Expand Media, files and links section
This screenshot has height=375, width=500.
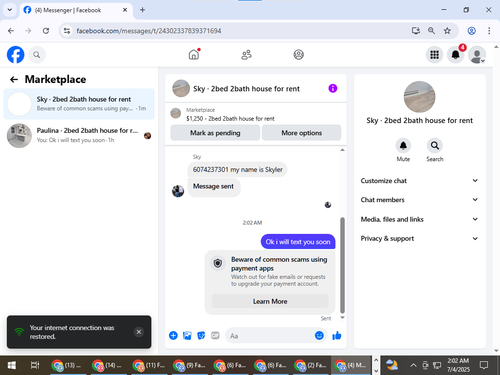point(419,219)
